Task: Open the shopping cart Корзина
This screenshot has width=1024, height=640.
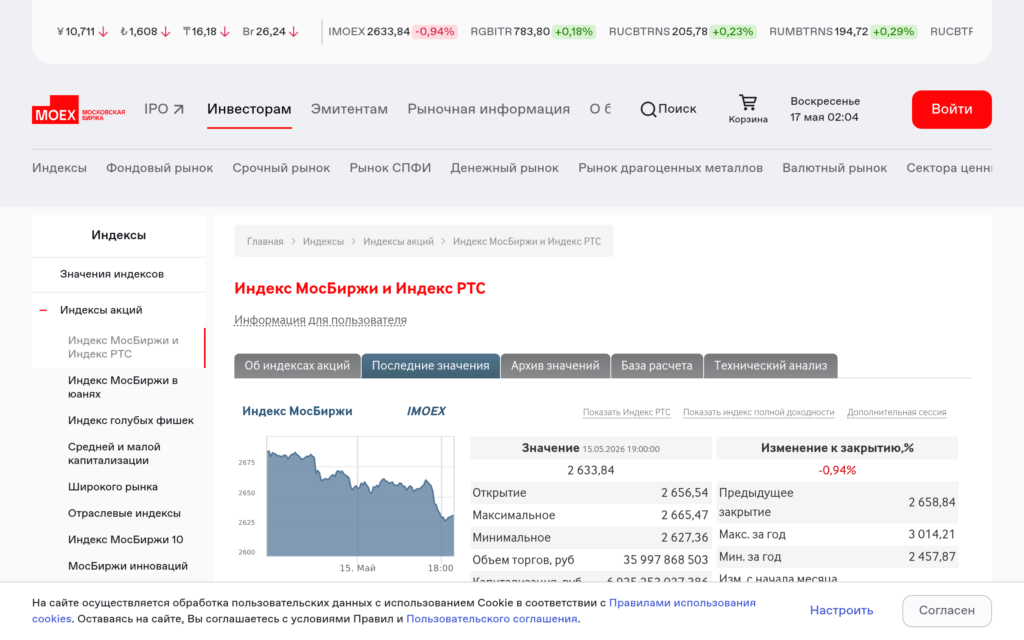Action: (748, 109)
